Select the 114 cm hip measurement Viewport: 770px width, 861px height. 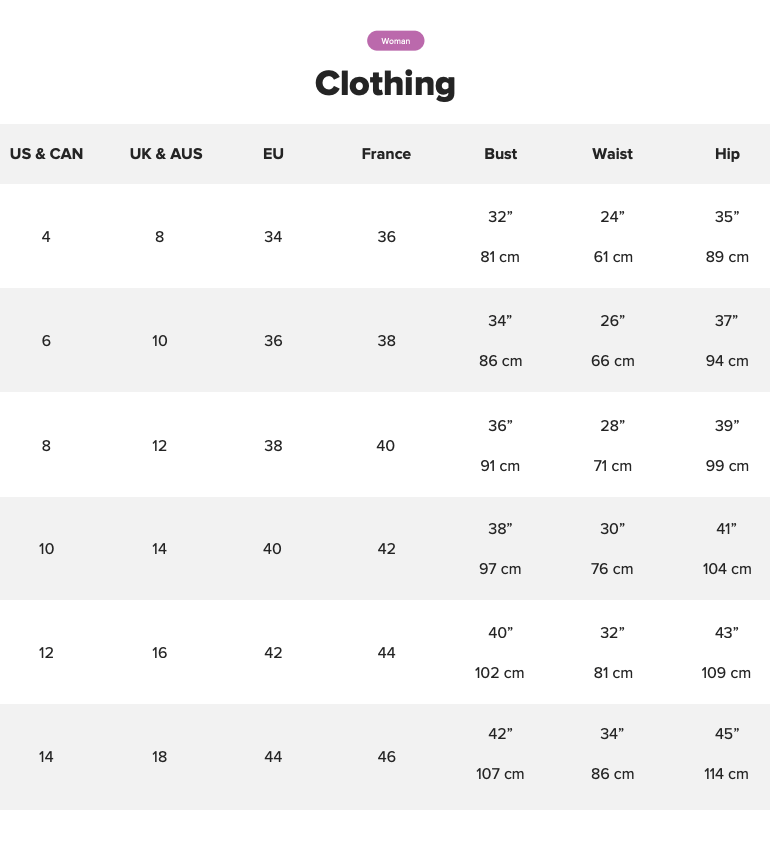[726, 774]
